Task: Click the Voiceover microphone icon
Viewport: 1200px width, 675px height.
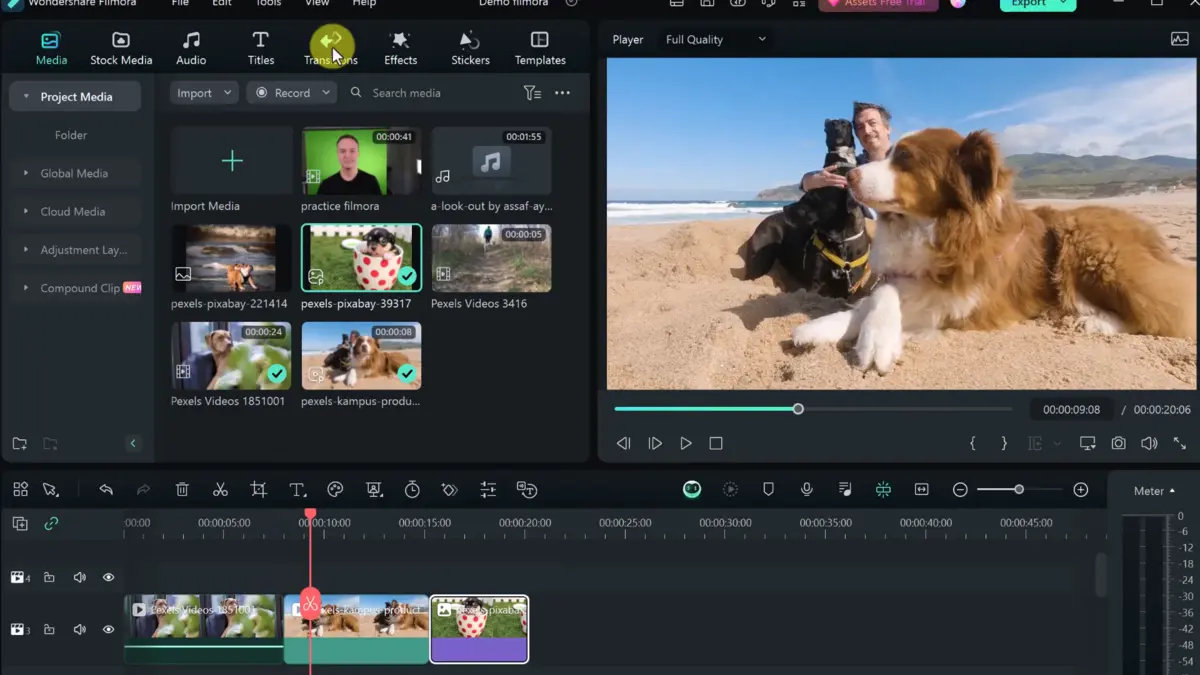Action: (806, 489)
